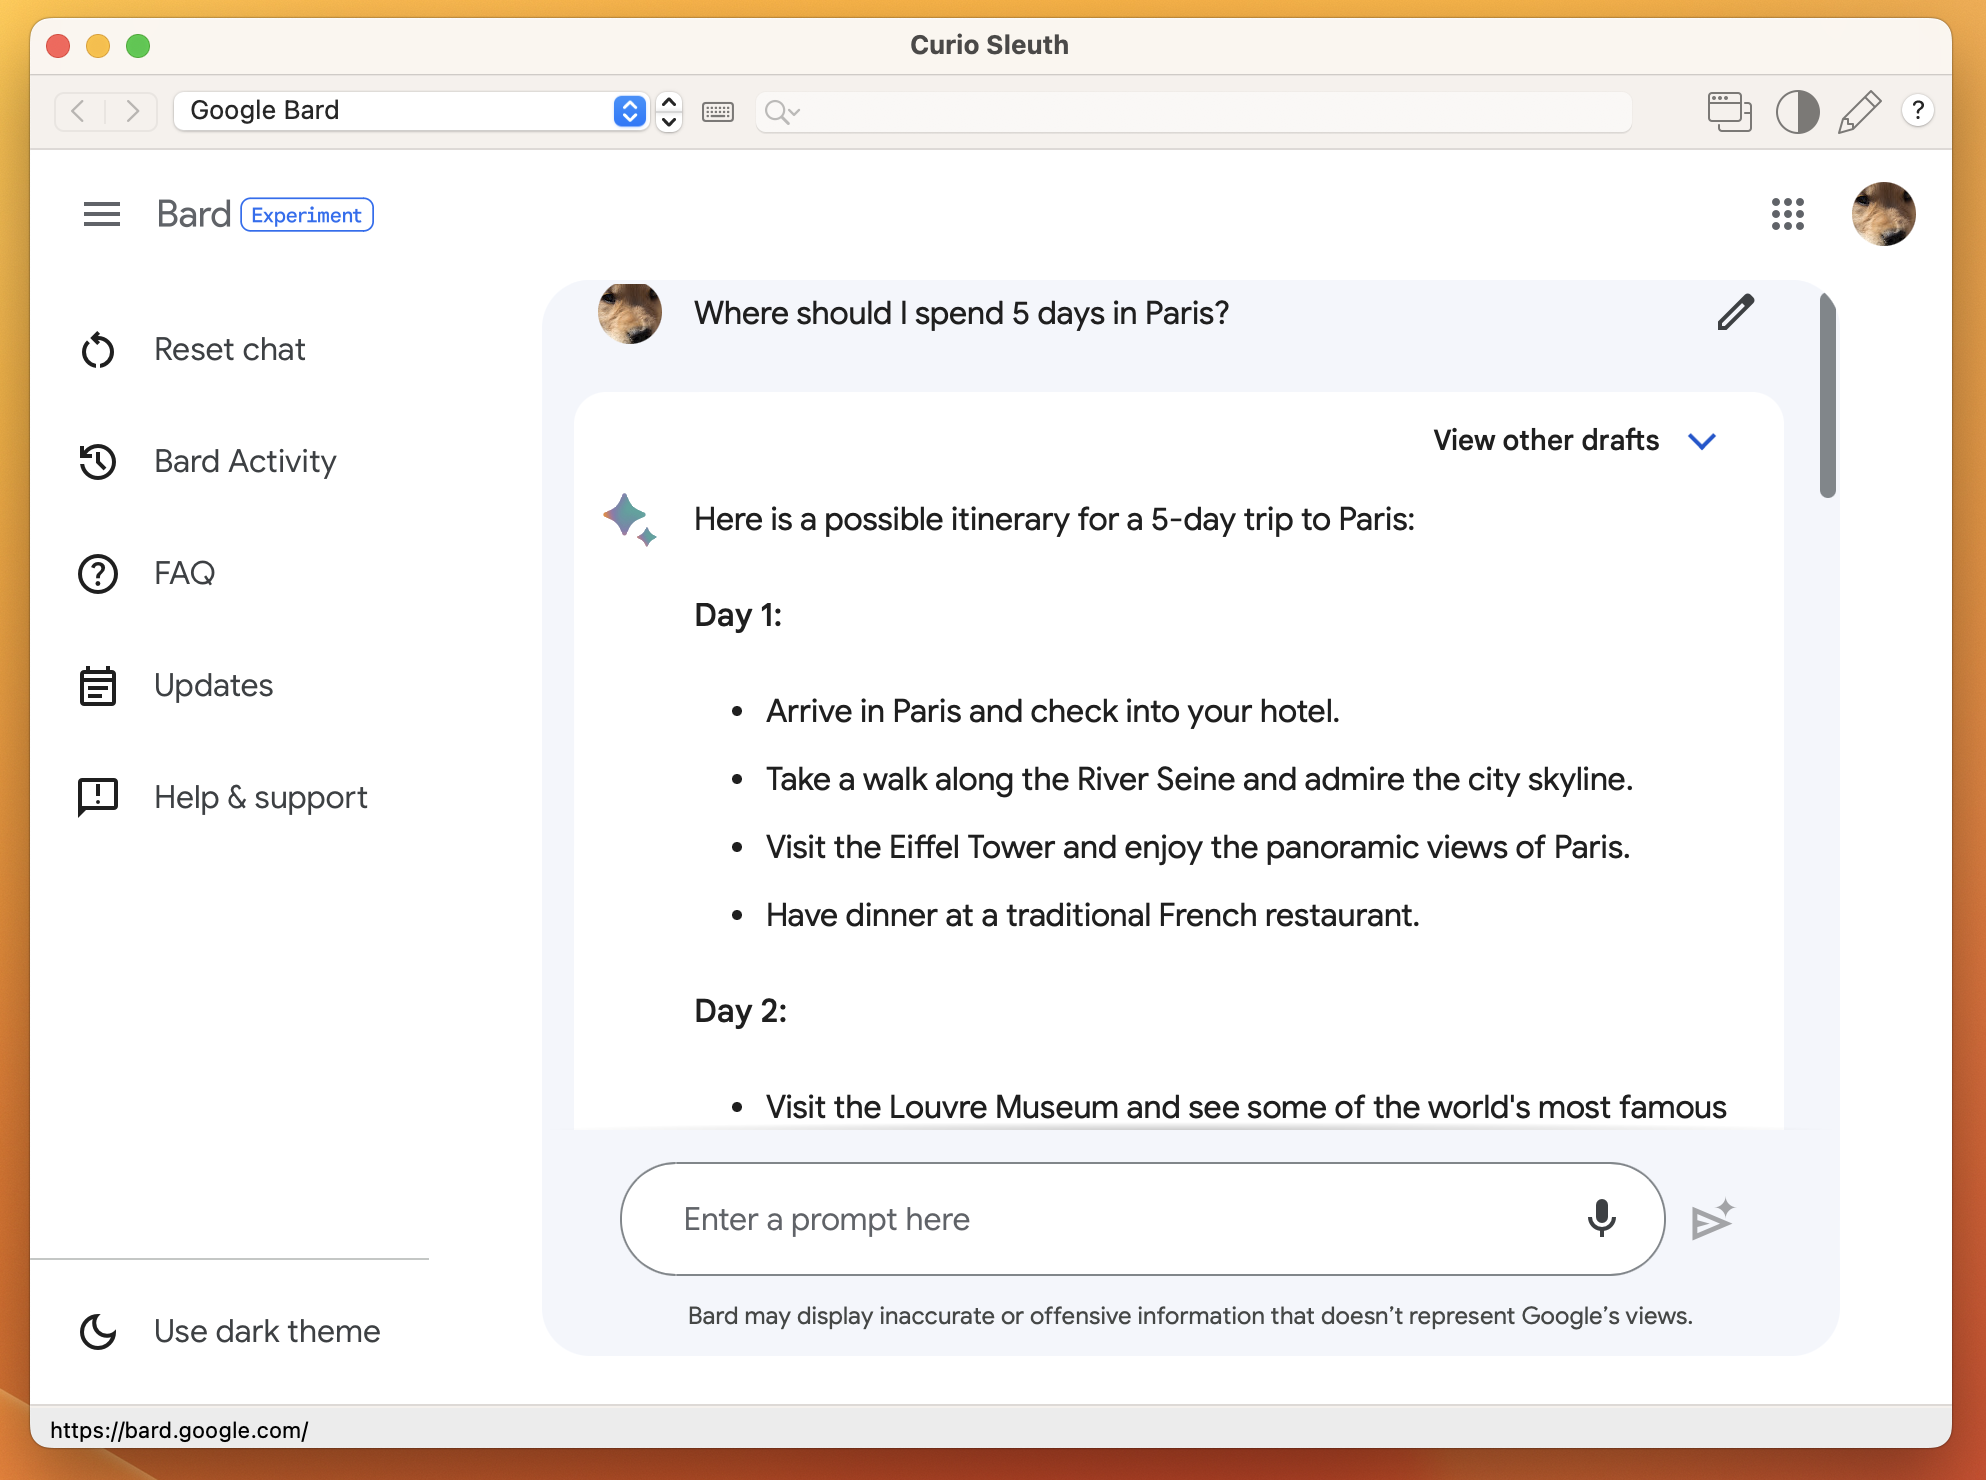Click the pencil edit icon in toolbar

1860,111
